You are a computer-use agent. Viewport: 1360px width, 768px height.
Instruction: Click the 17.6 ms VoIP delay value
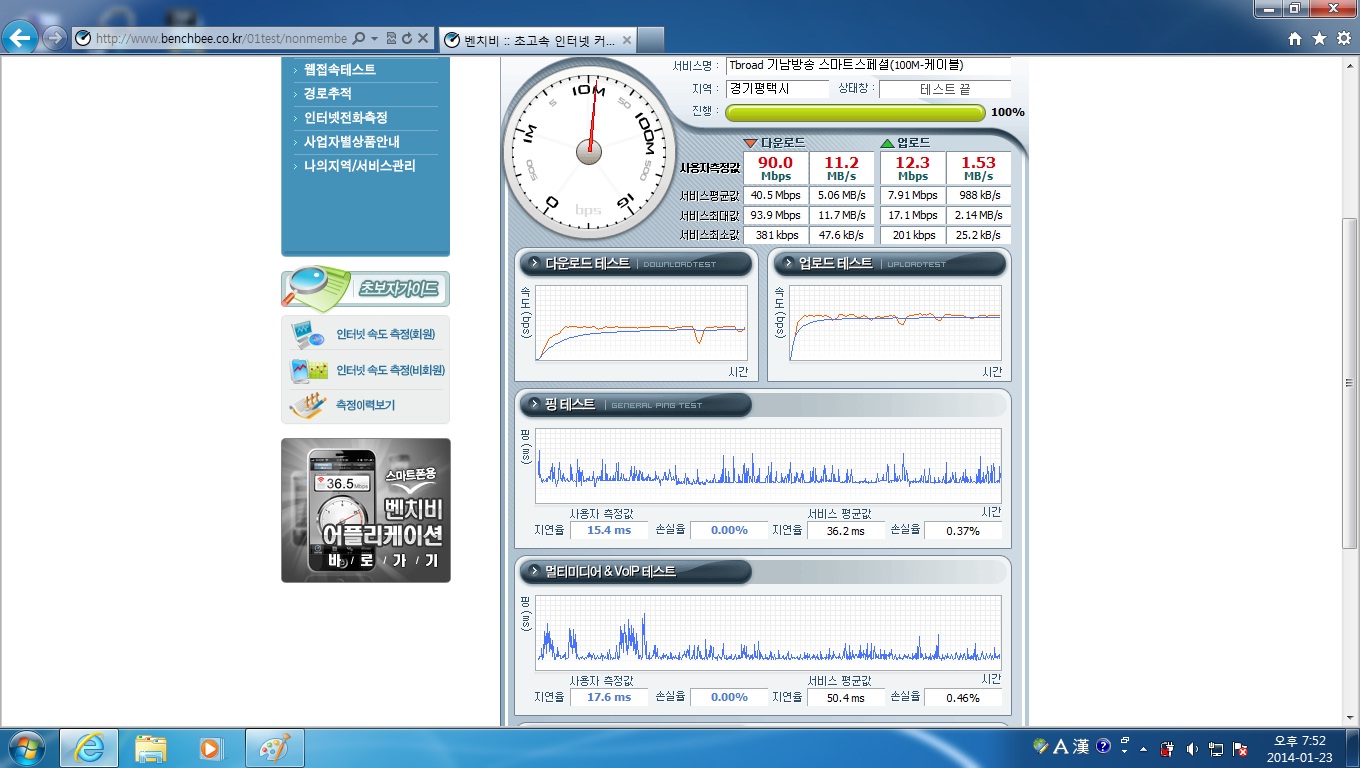(609, 697)
